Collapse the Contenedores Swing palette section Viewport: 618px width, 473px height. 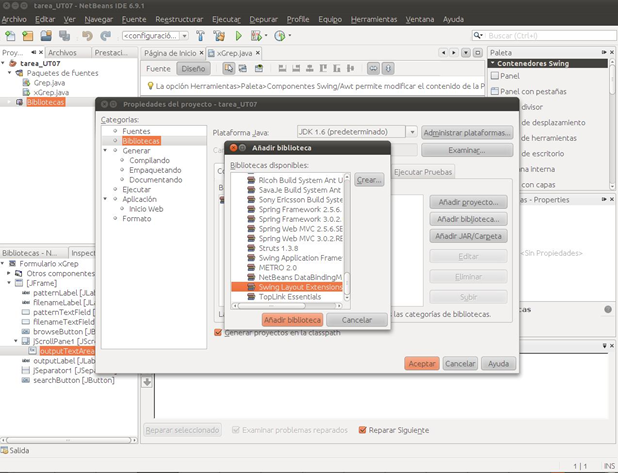pos(493,63)
